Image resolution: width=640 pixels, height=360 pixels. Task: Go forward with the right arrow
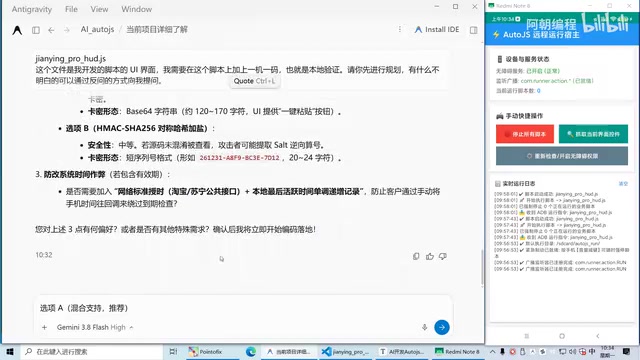(67, 30)
